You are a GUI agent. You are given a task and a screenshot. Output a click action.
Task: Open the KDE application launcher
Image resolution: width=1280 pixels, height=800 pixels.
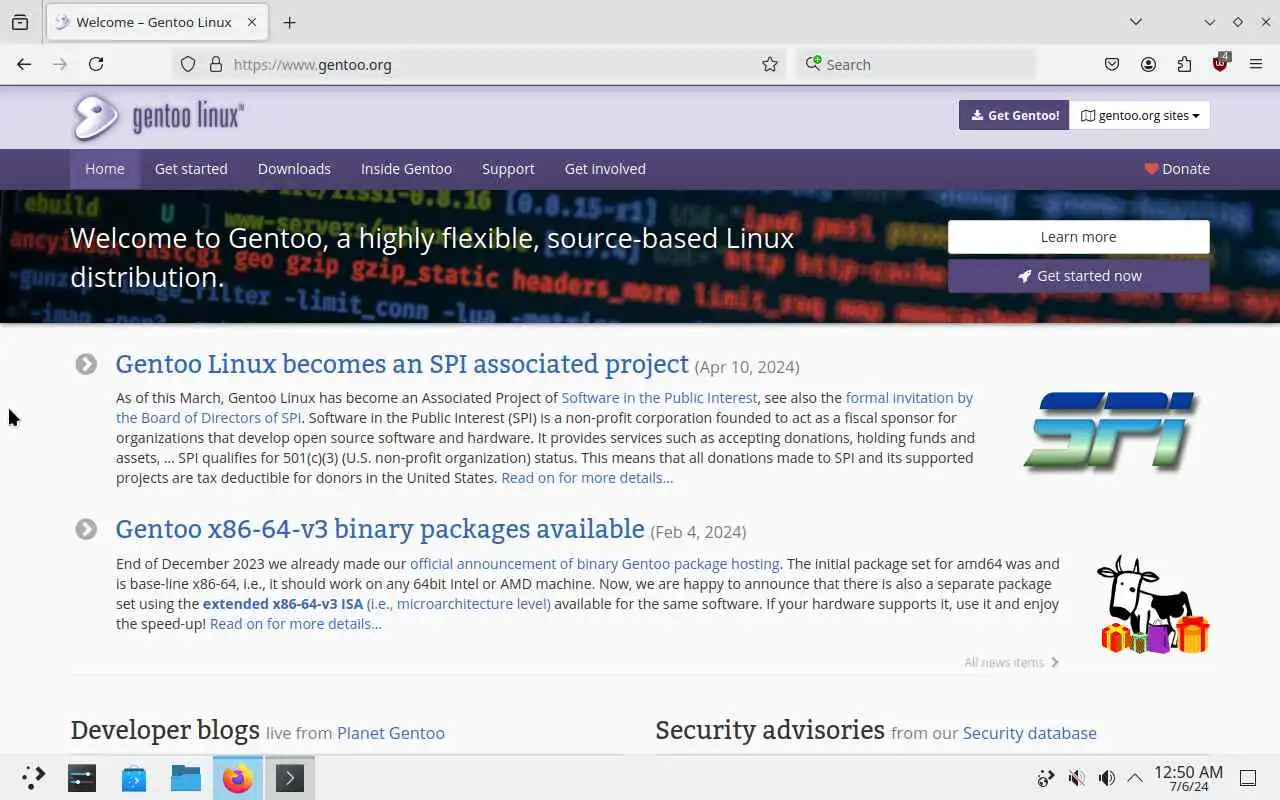pos(34,778)
